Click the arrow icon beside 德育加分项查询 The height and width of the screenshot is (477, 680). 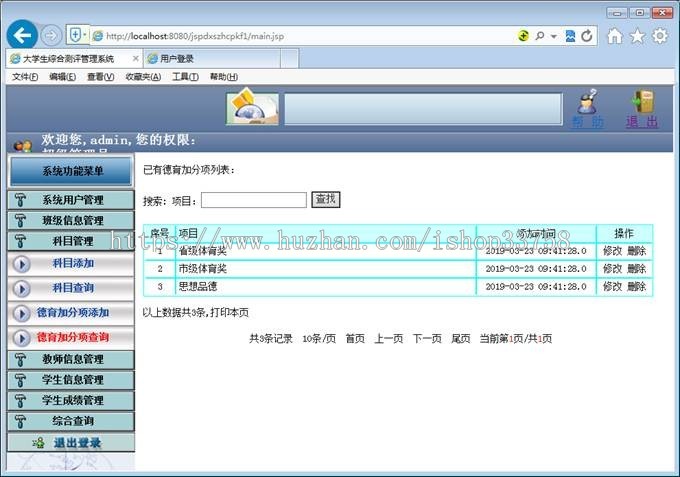[22, 338]
